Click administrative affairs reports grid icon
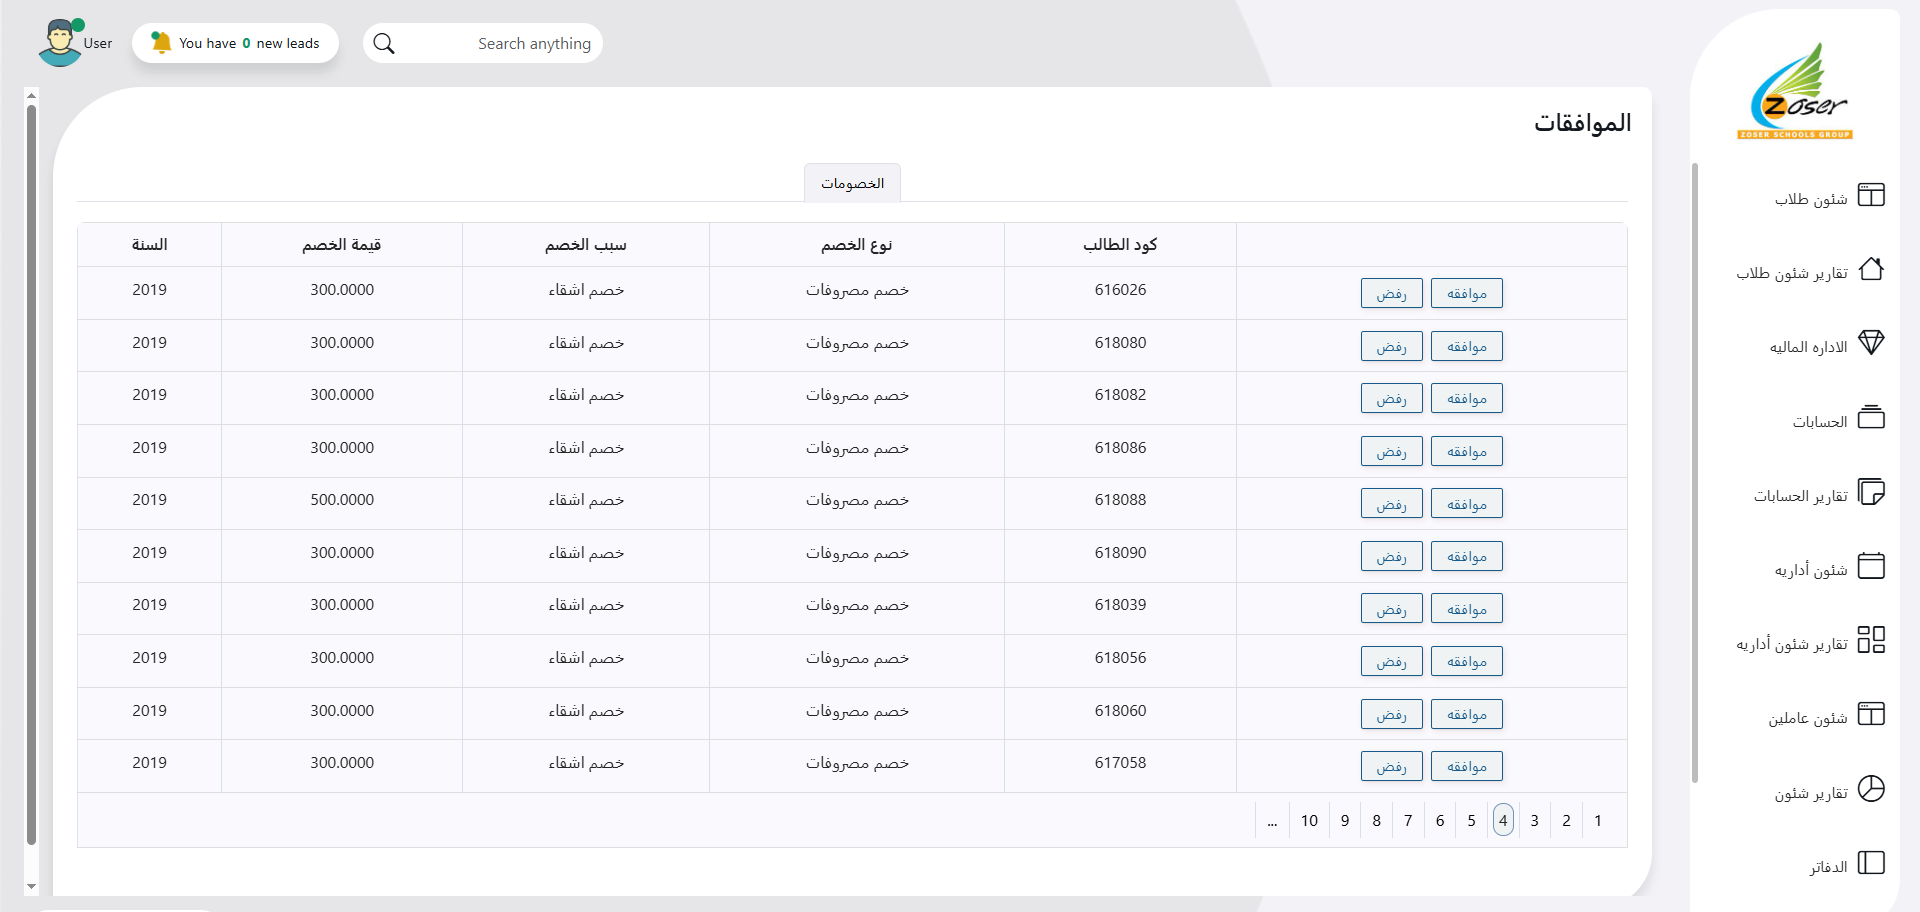Viewport: 1920px width, 912px height. 1870,640
